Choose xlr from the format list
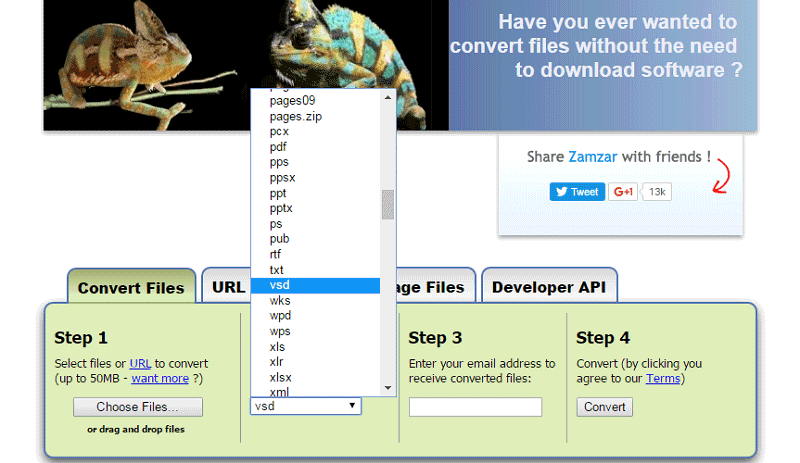800x463 pixels. click(315, 362)
